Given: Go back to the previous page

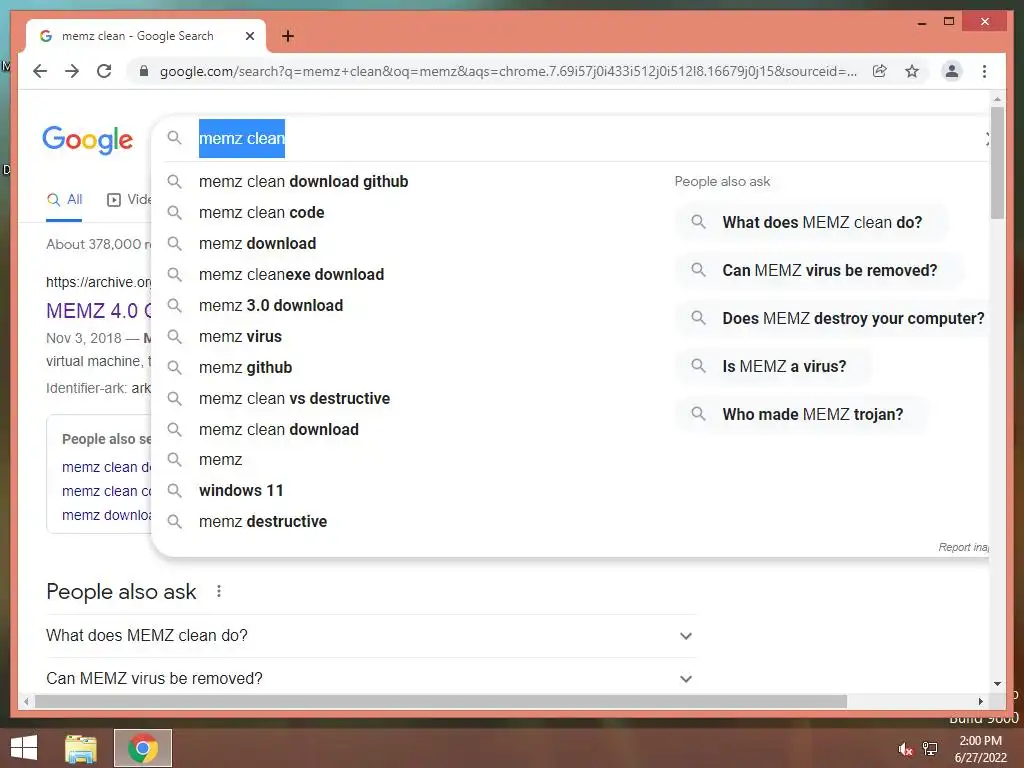Looking at the screenshot, I should pos(40,71).
